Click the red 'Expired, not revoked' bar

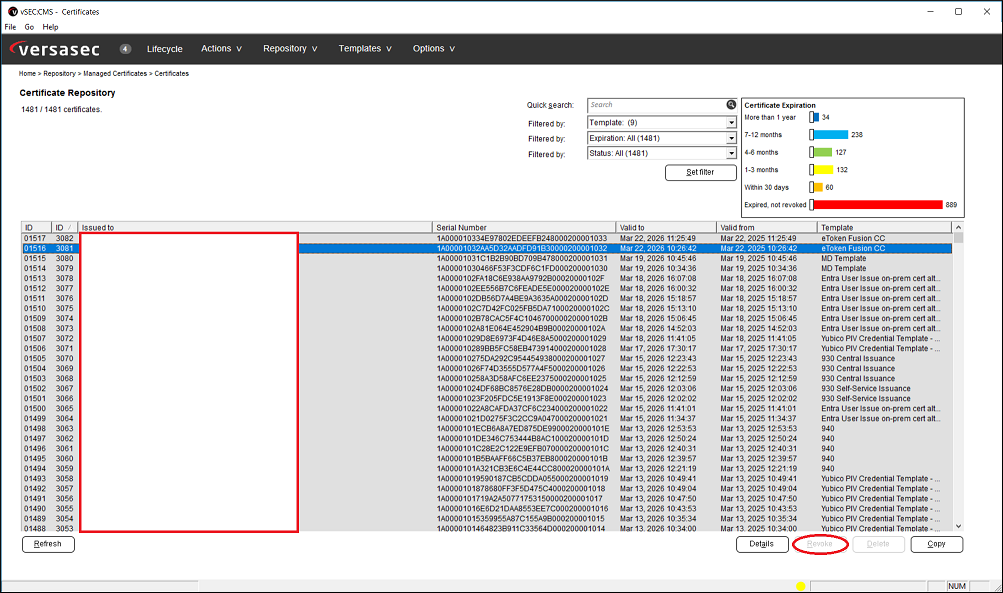(878, 205)
